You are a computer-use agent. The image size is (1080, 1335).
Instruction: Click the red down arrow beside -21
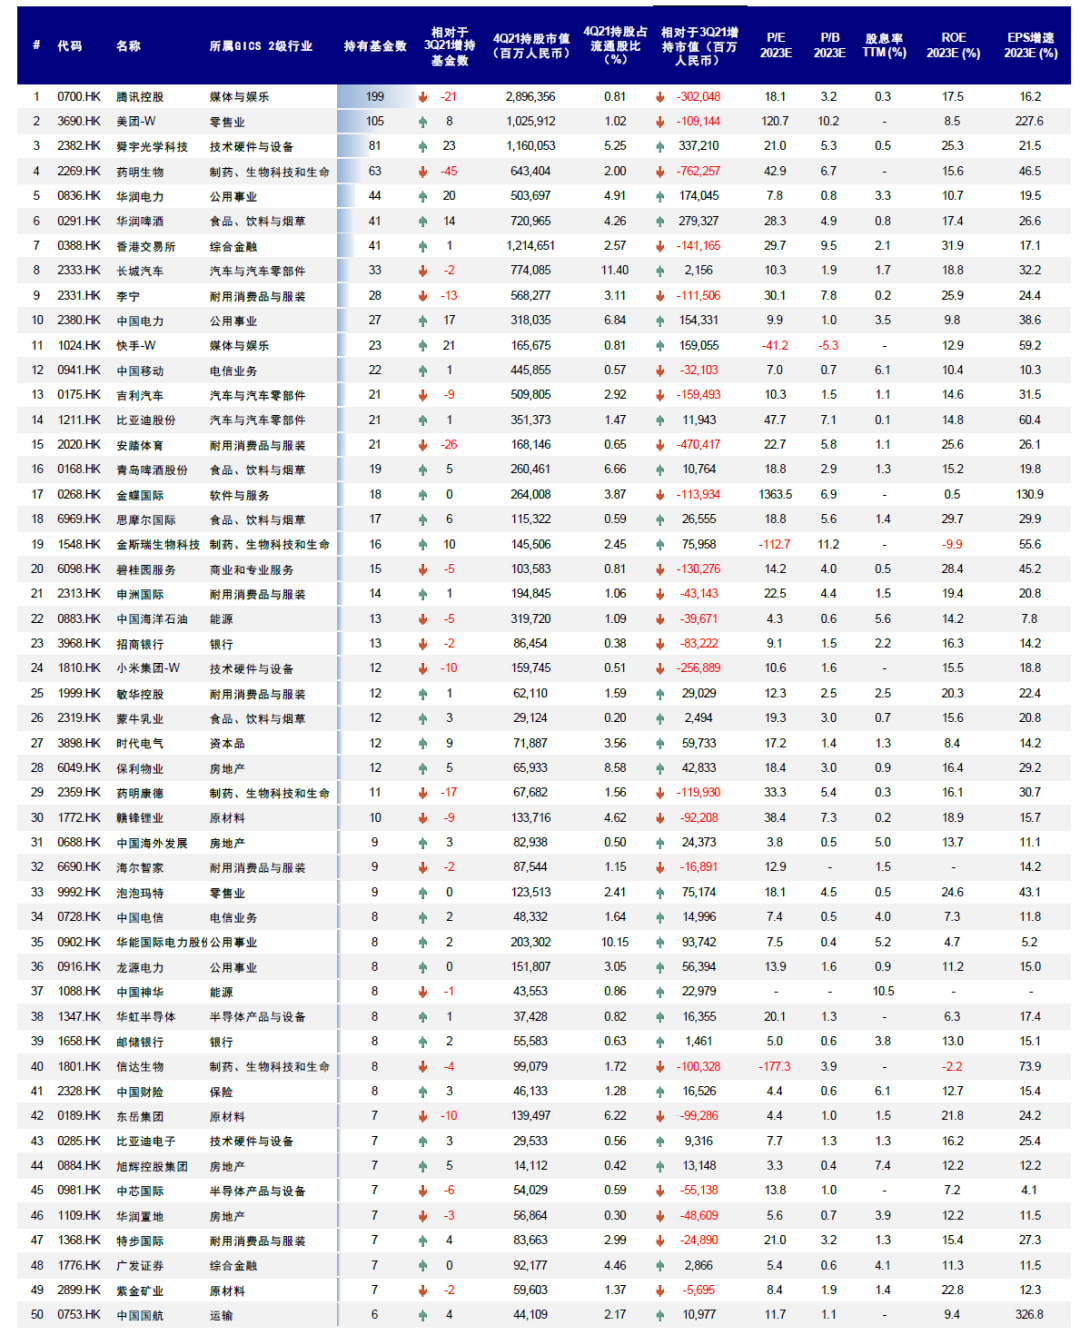(423, 97)
